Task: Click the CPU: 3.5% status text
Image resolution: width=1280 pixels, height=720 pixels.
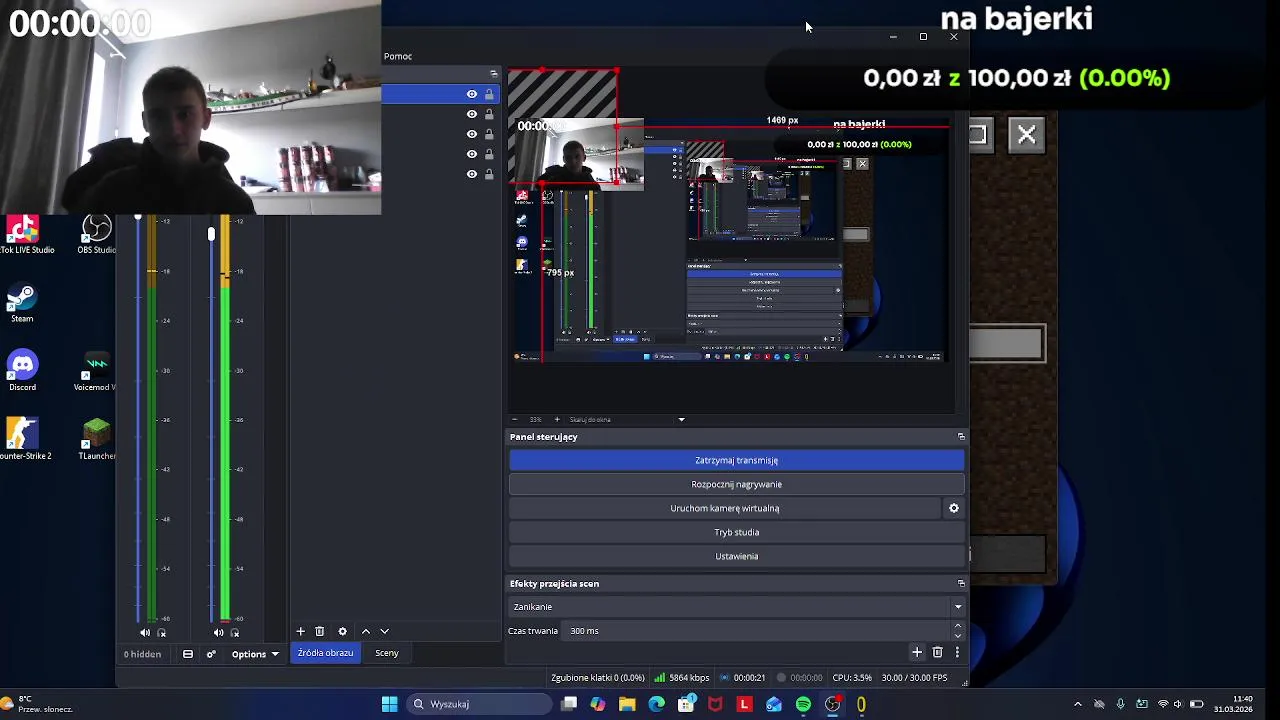Action: click(x=852, y=678)
